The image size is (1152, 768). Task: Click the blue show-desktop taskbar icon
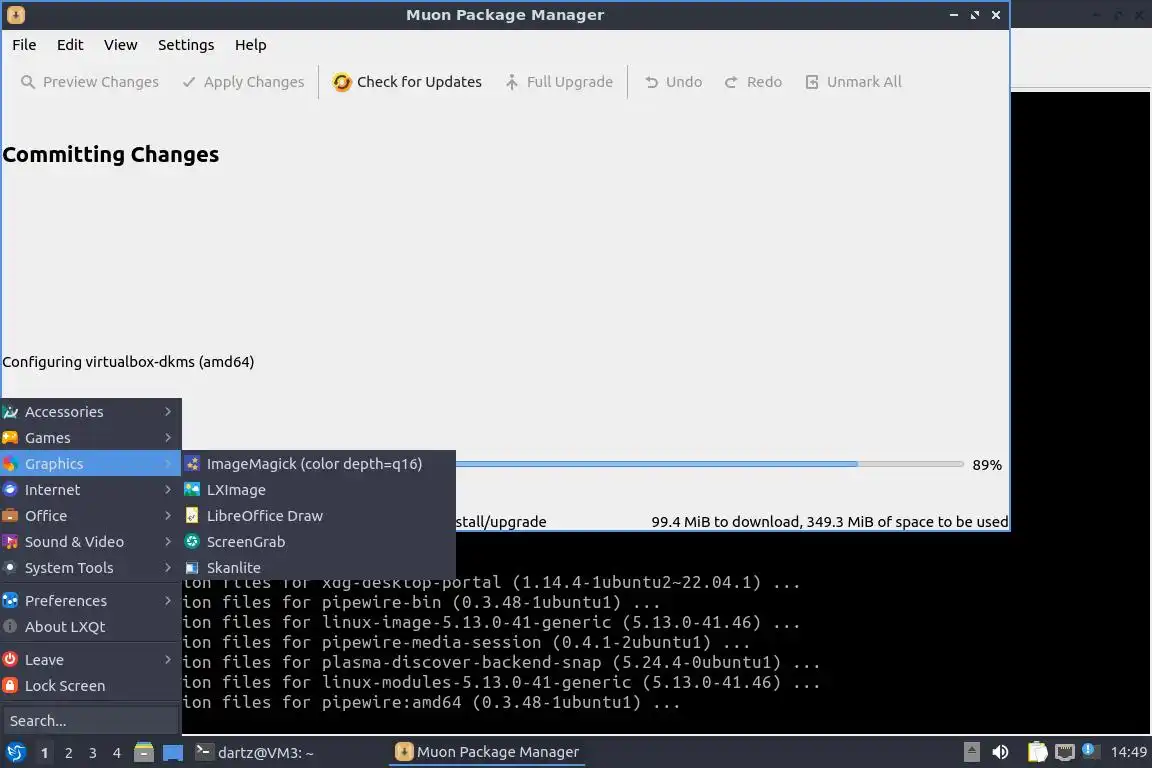point(173,753)
